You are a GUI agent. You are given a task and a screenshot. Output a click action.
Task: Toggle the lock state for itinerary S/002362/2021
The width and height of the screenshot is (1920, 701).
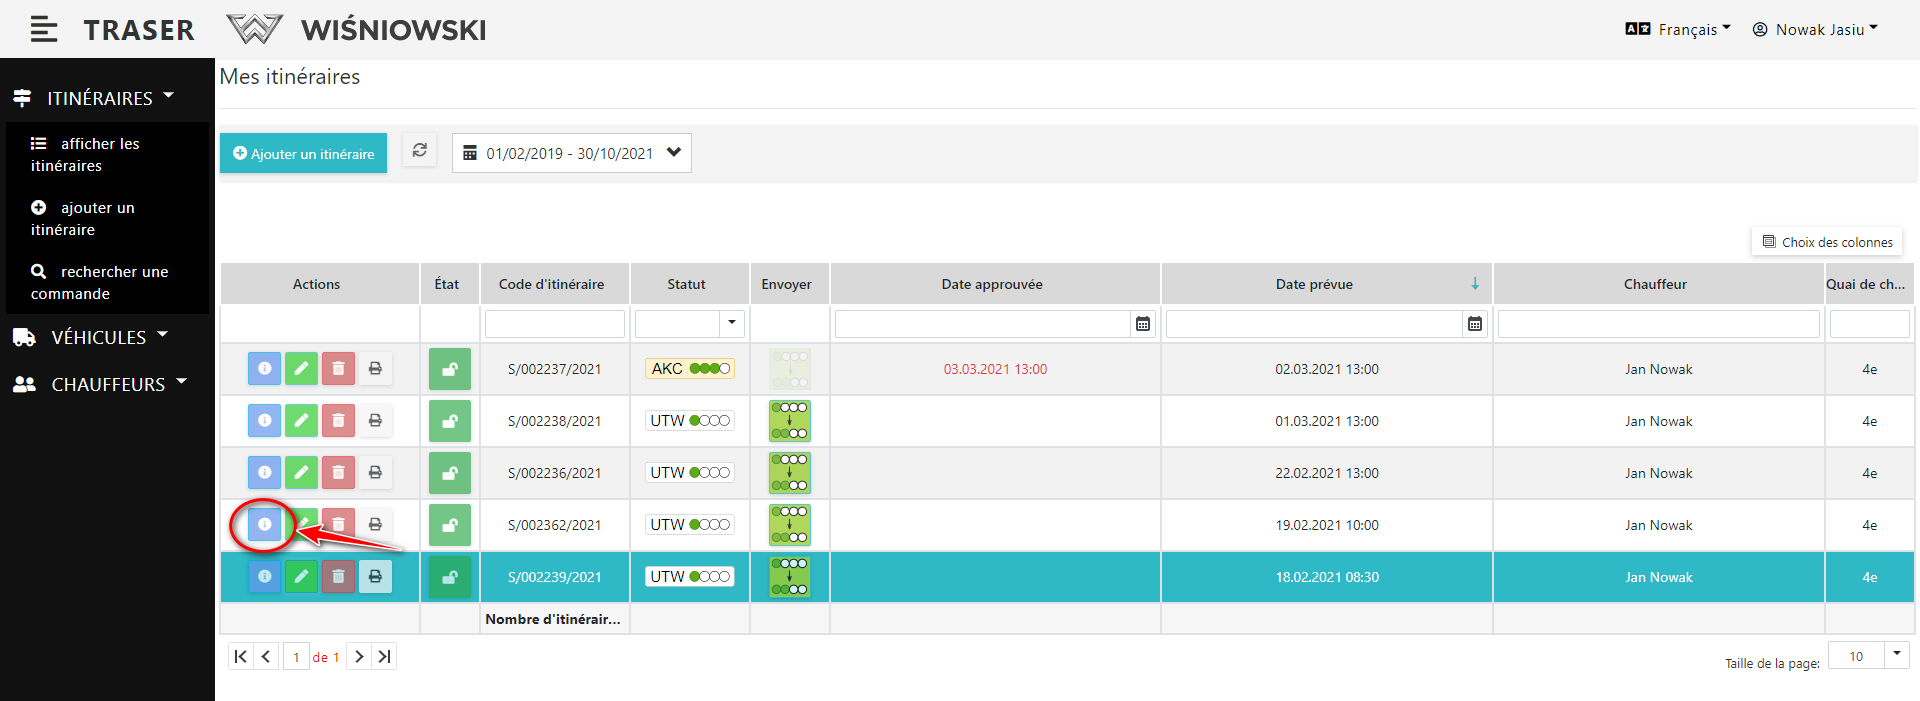click(450, 525)
